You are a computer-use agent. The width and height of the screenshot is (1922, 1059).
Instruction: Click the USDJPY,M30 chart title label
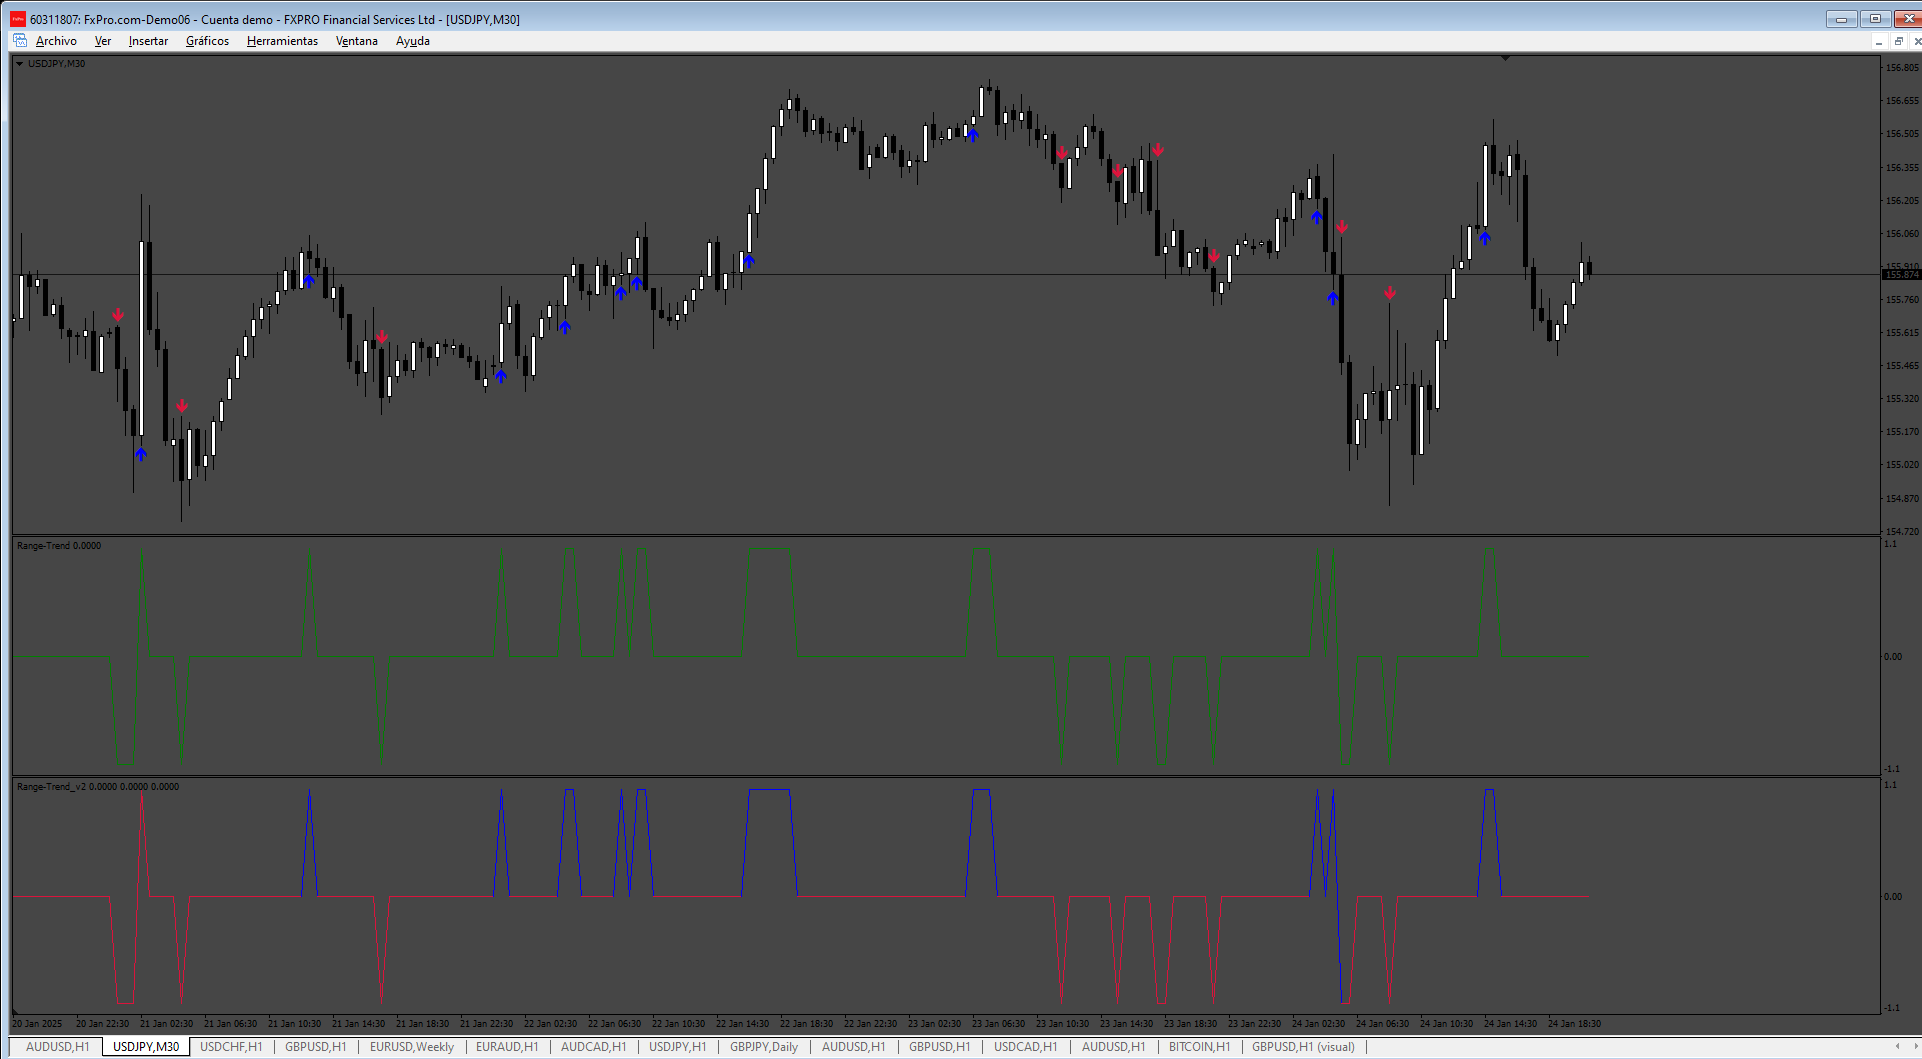click(x=57, y=64)
